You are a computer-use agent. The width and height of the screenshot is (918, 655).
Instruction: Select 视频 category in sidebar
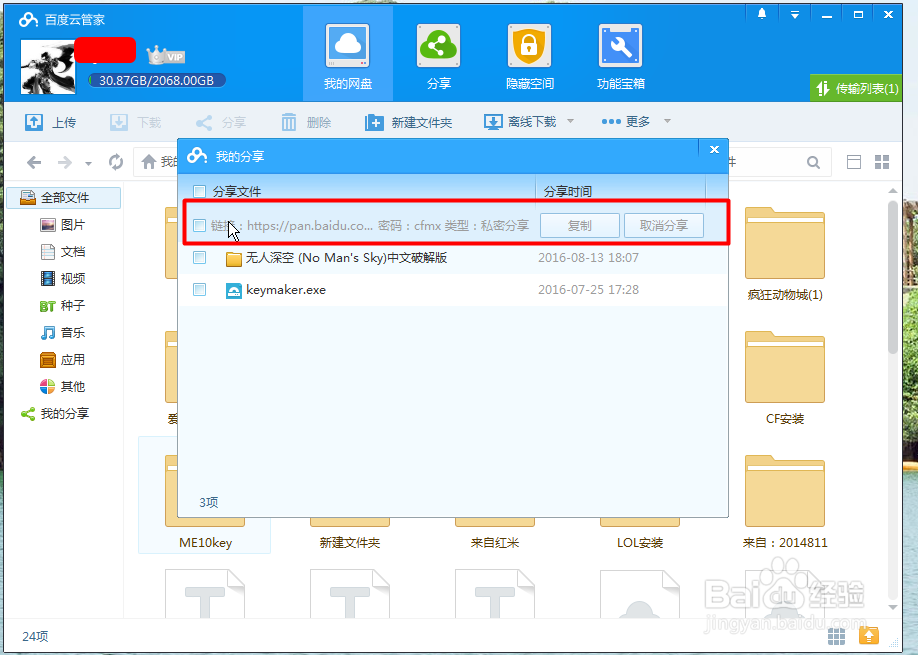click(x=63, y=279)
